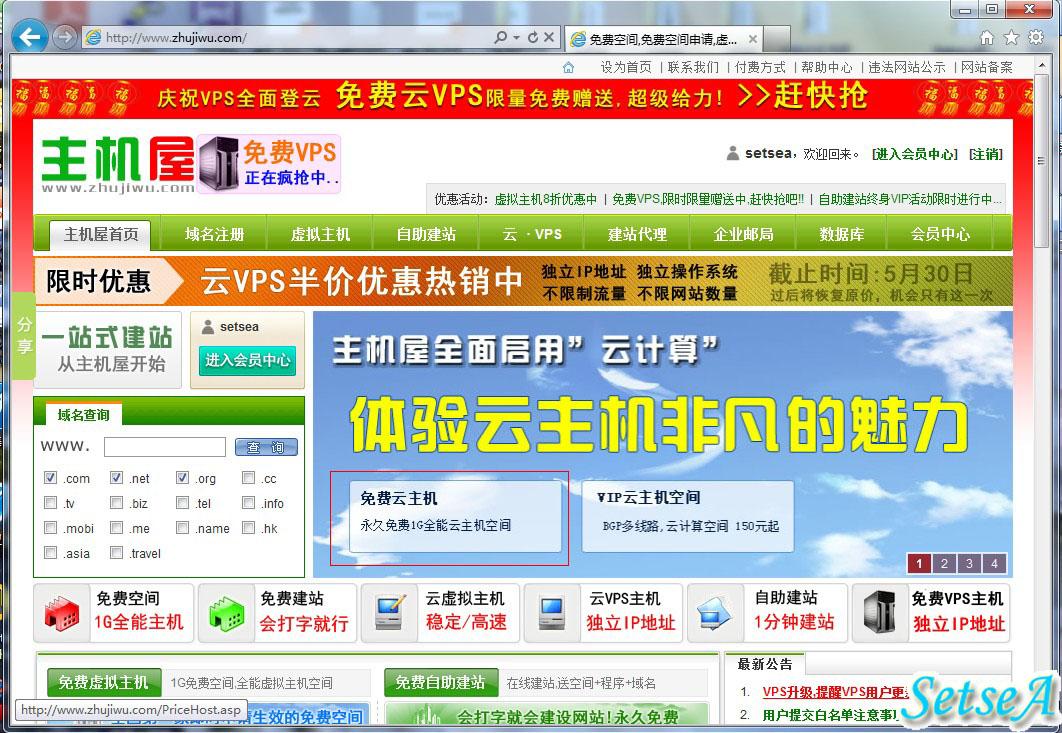Click the 免费VPS 正在疯抢中 promo image
This screenshot has width=1062, height=733.
[x=269, y=164]
